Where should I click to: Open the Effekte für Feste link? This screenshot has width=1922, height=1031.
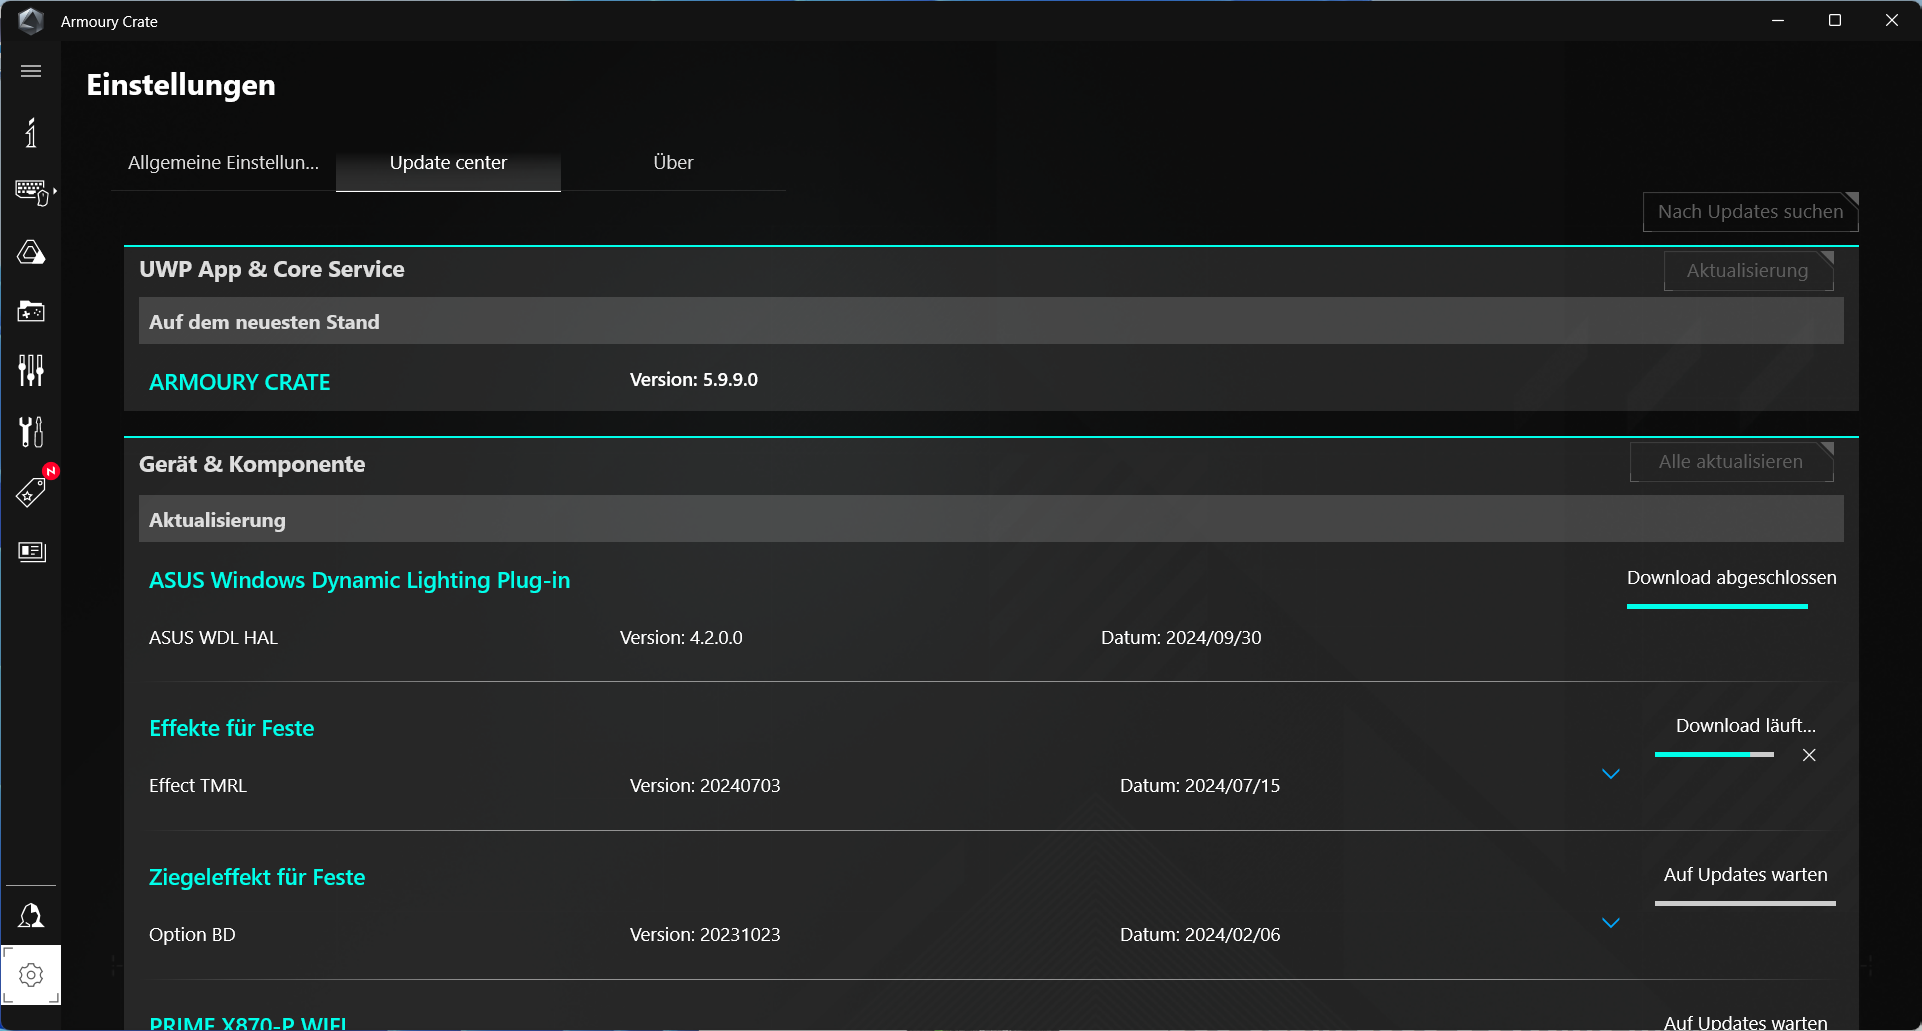232,728
